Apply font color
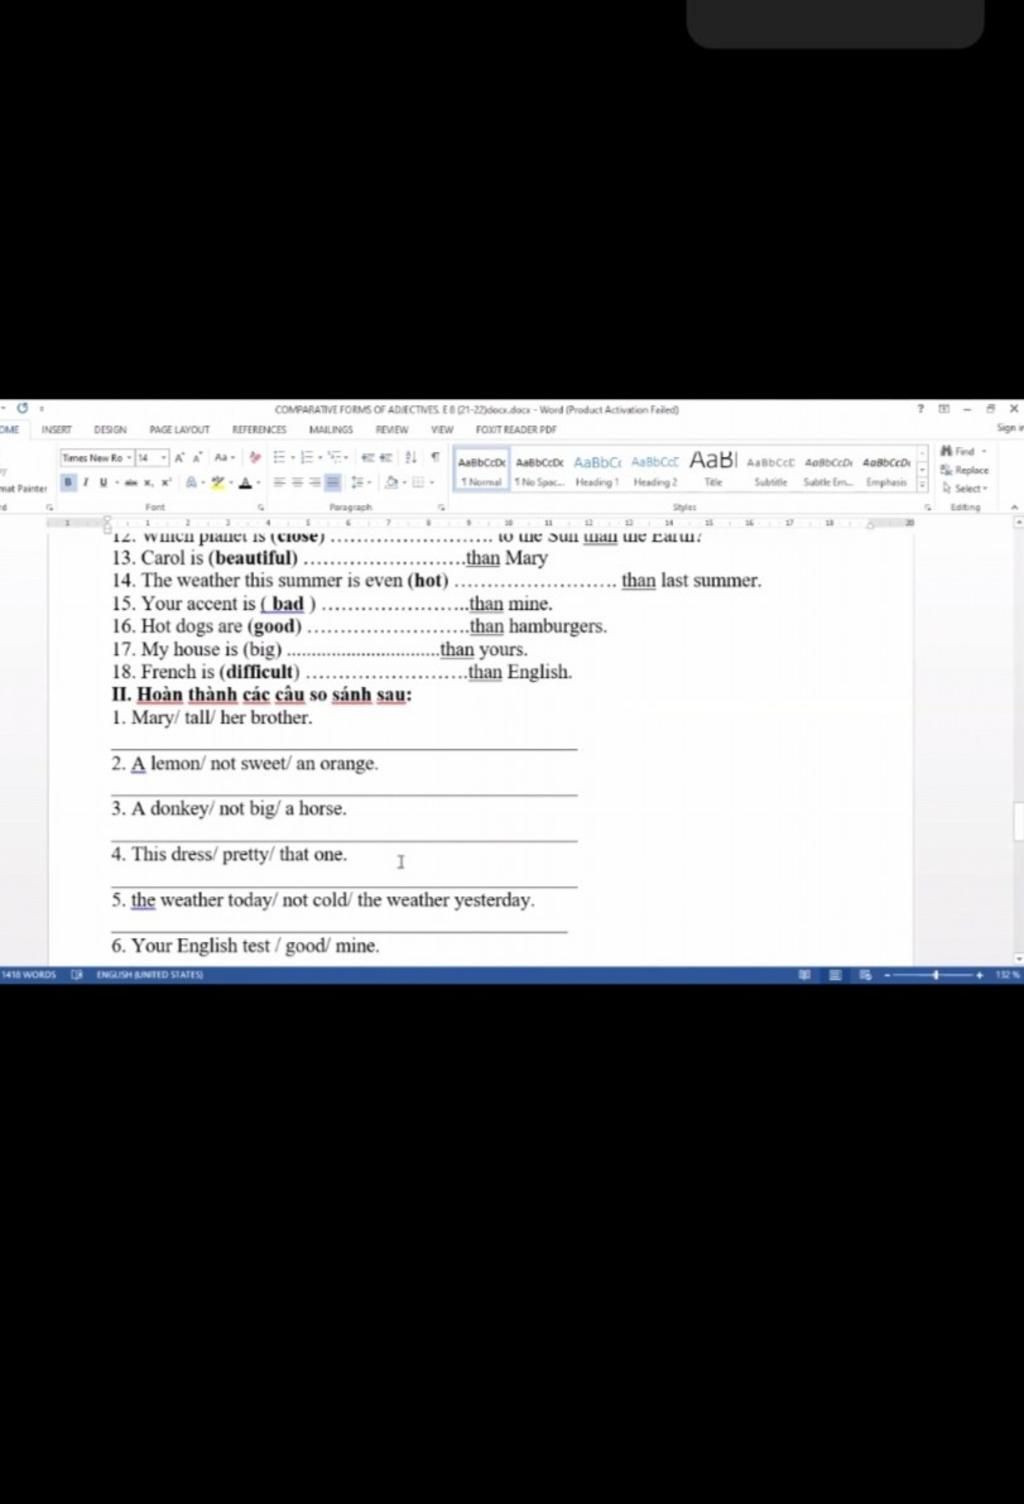1024x1504 pixels. pos(247,482)
